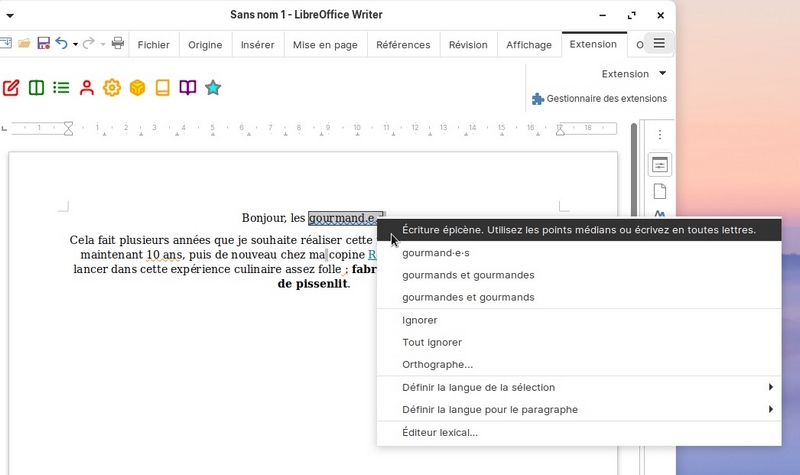The width and height of the screenshot is (800, 475).
Task: Click the sidebar Properties panel icon
Action: 659,165
